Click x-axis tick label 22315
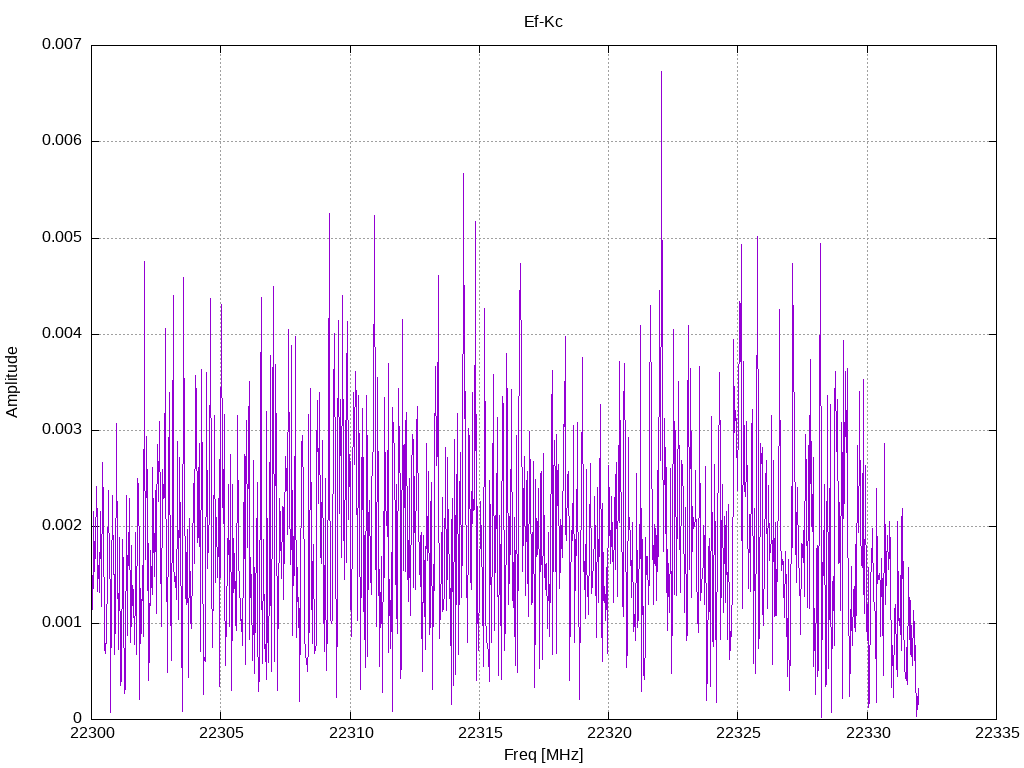Screen dimensions: 1024x768 coord(479,733)
